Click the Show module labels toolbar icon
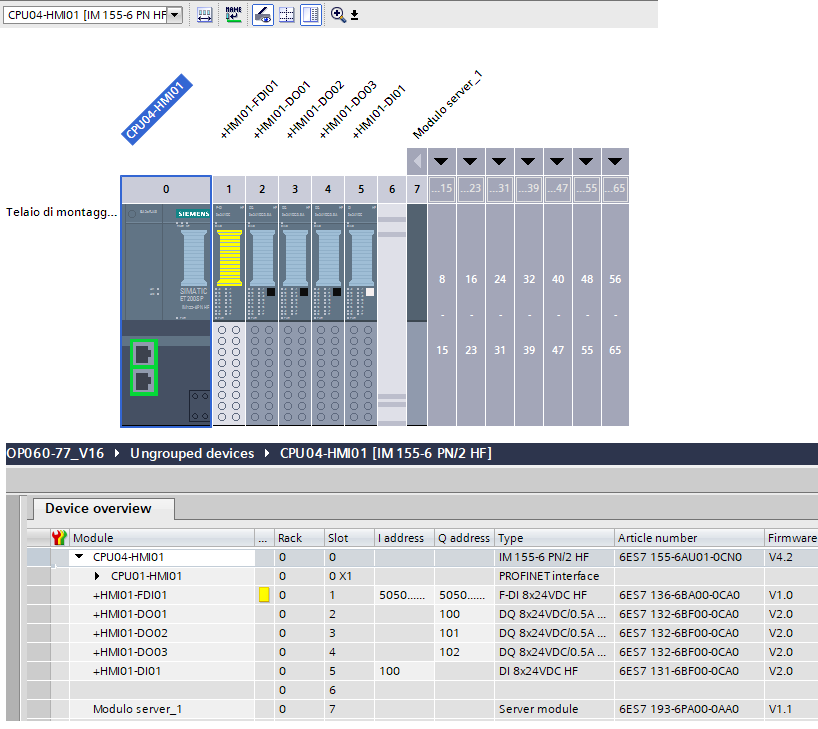Image resolution: width=818 pixels, height=729 pixels. click(x=204, y=15)
